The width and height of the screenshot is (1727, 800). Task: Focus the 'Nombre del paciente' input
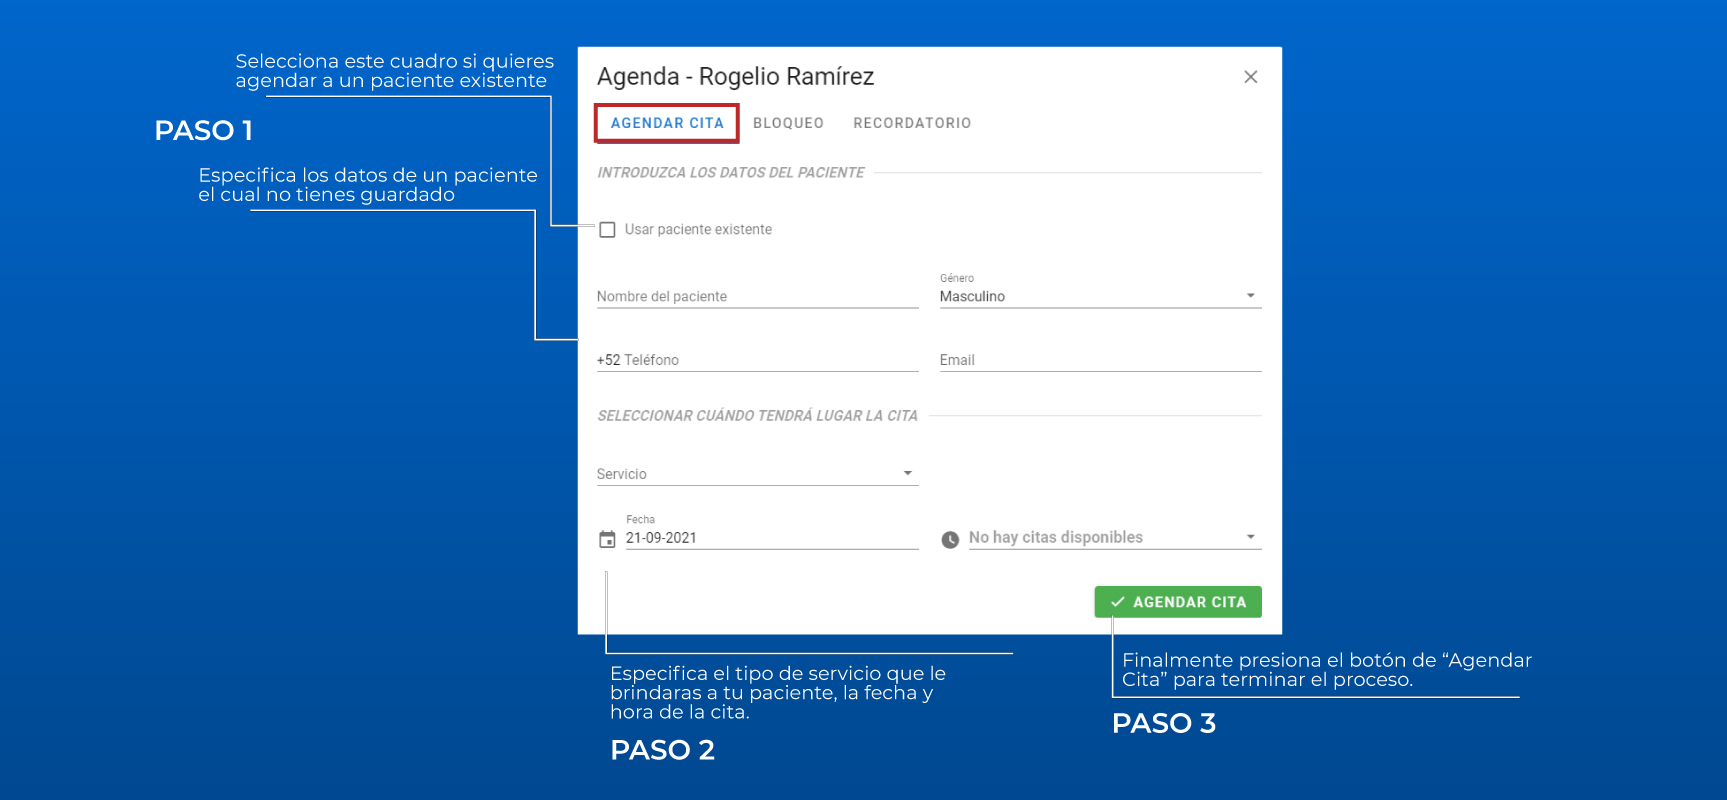click(757, 296)
